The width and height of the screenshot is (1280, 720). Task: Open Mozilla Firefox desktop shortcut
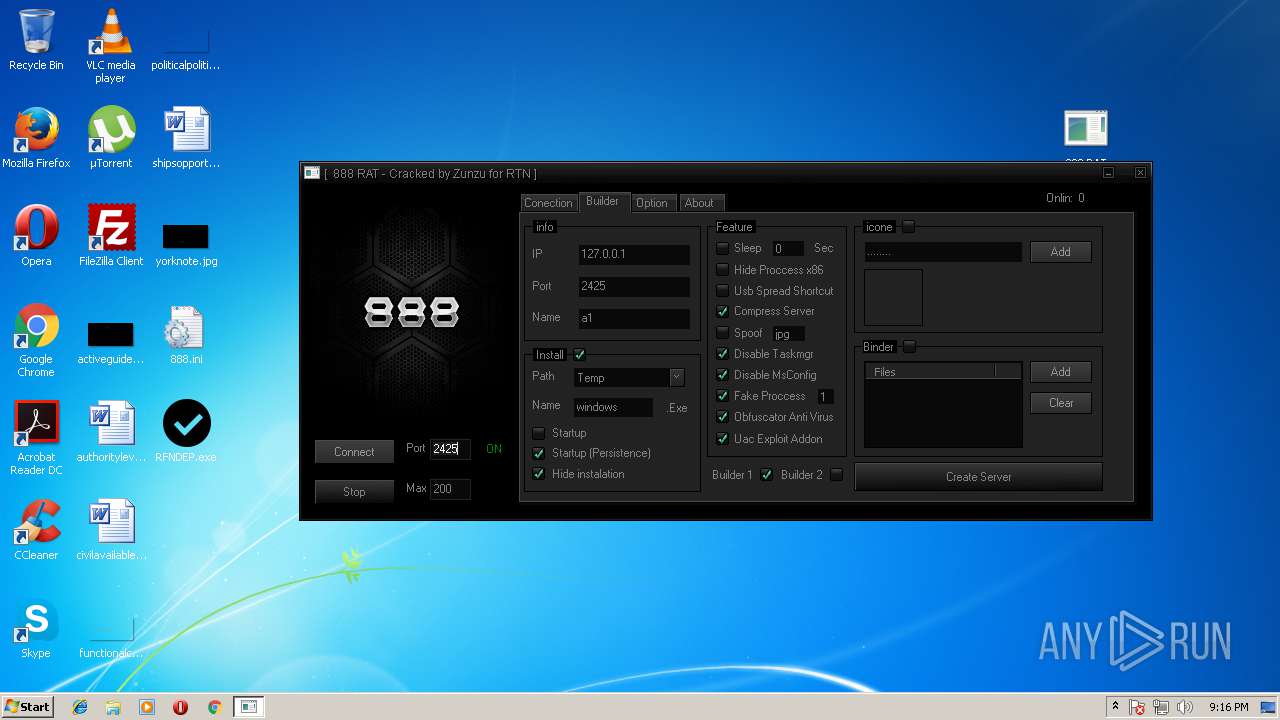(x=36, y=138)
